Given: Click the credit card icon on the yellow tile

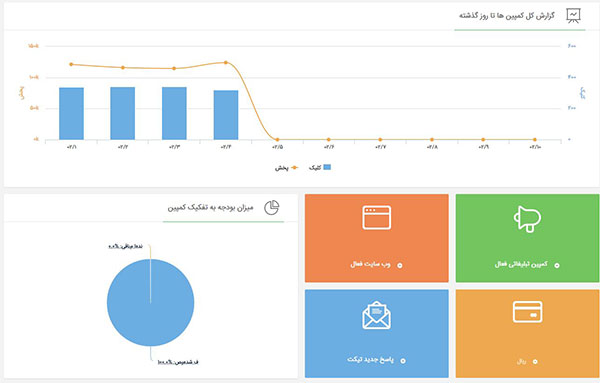Looking at the screenshot, I should [527, 312].
